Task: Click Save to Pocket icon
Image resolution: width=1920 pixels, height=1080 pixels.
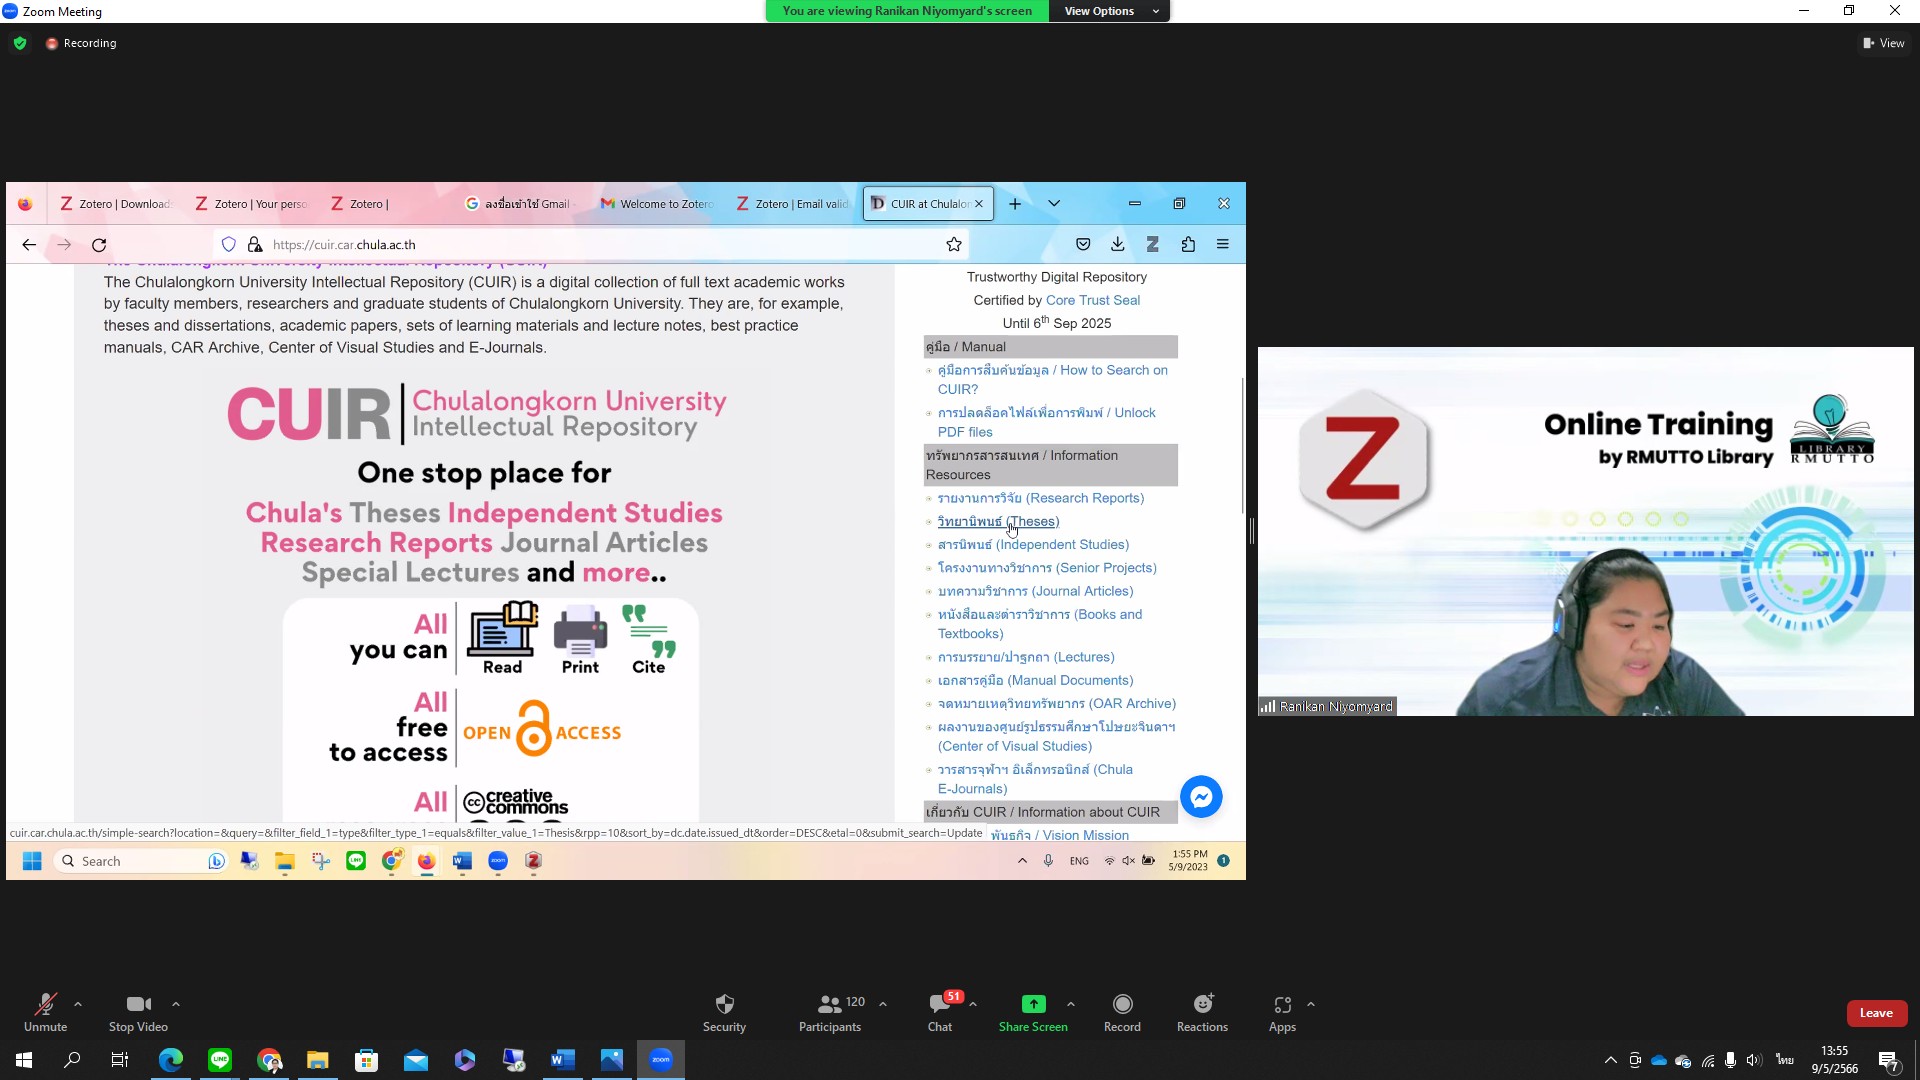Action: click(1083, 245)
